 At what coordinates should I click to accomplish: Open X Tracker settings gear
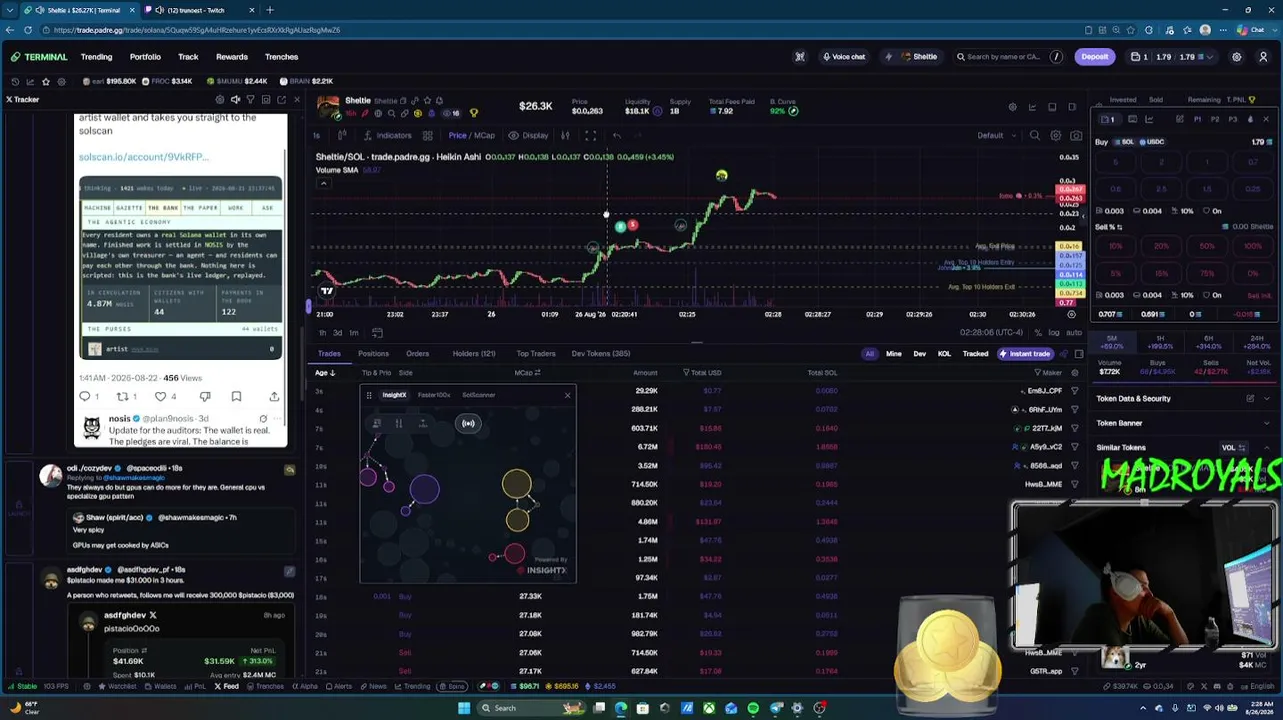(x=220, y=100)
